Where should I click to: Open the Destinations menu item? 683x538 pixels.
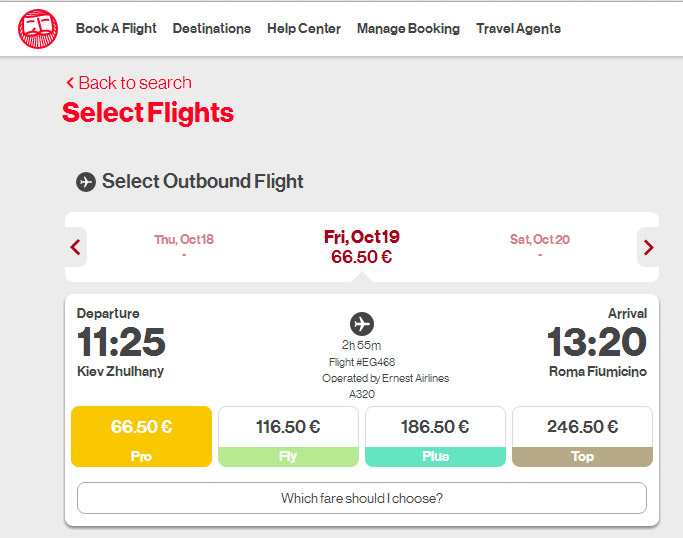click(x=212, y=28)
